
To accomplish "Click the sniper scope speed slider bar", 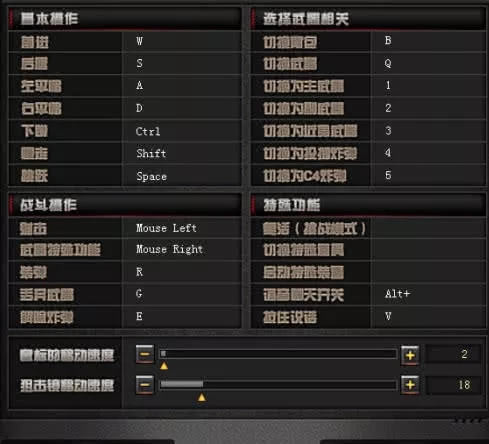I will pos(278,385).
